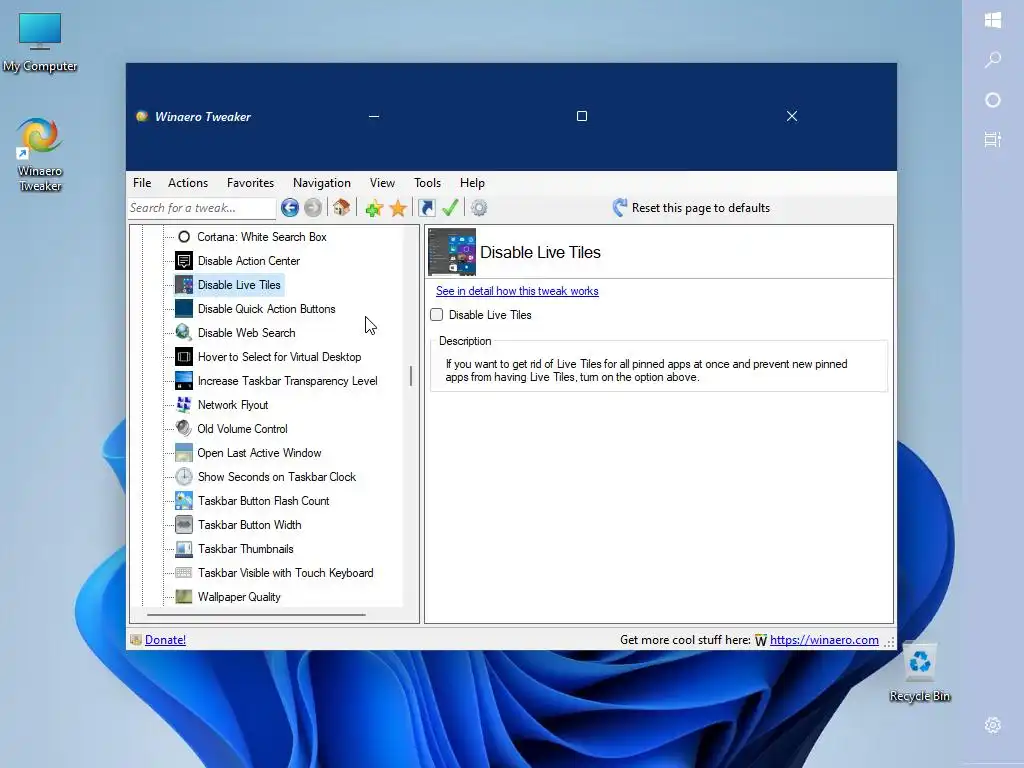Click the Cortana circle on side taskbar
1024x768 pixels.
[x=993, y=100]
